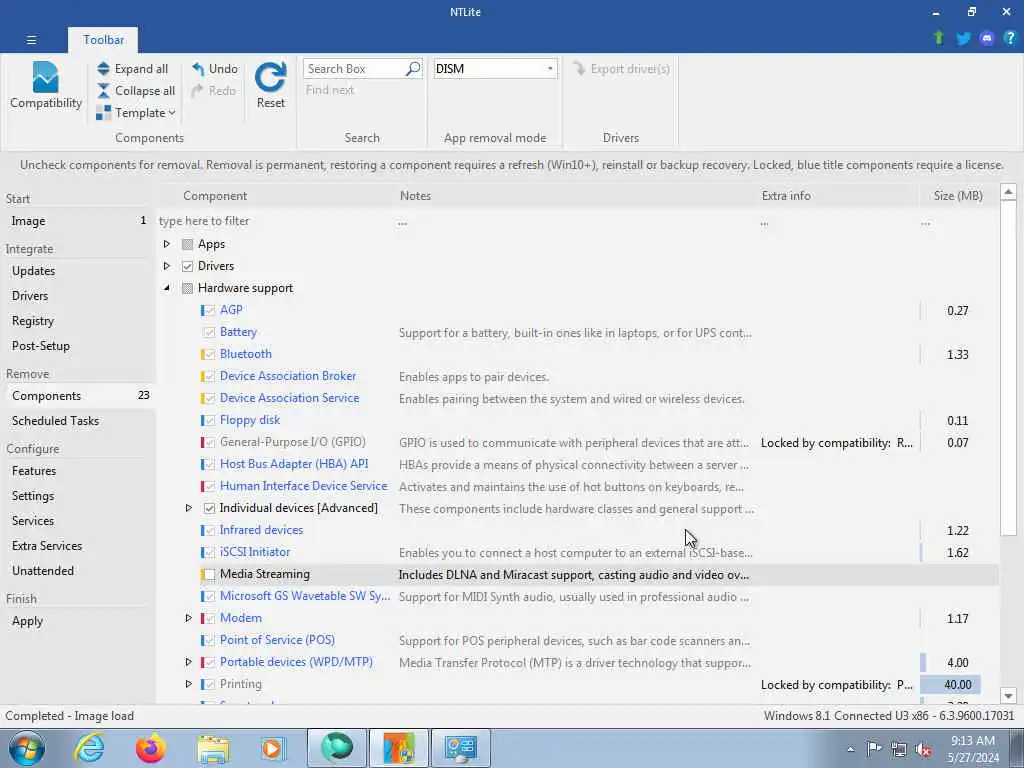Go to the Registry page
Screen dimensions: 1024x768
78,321
